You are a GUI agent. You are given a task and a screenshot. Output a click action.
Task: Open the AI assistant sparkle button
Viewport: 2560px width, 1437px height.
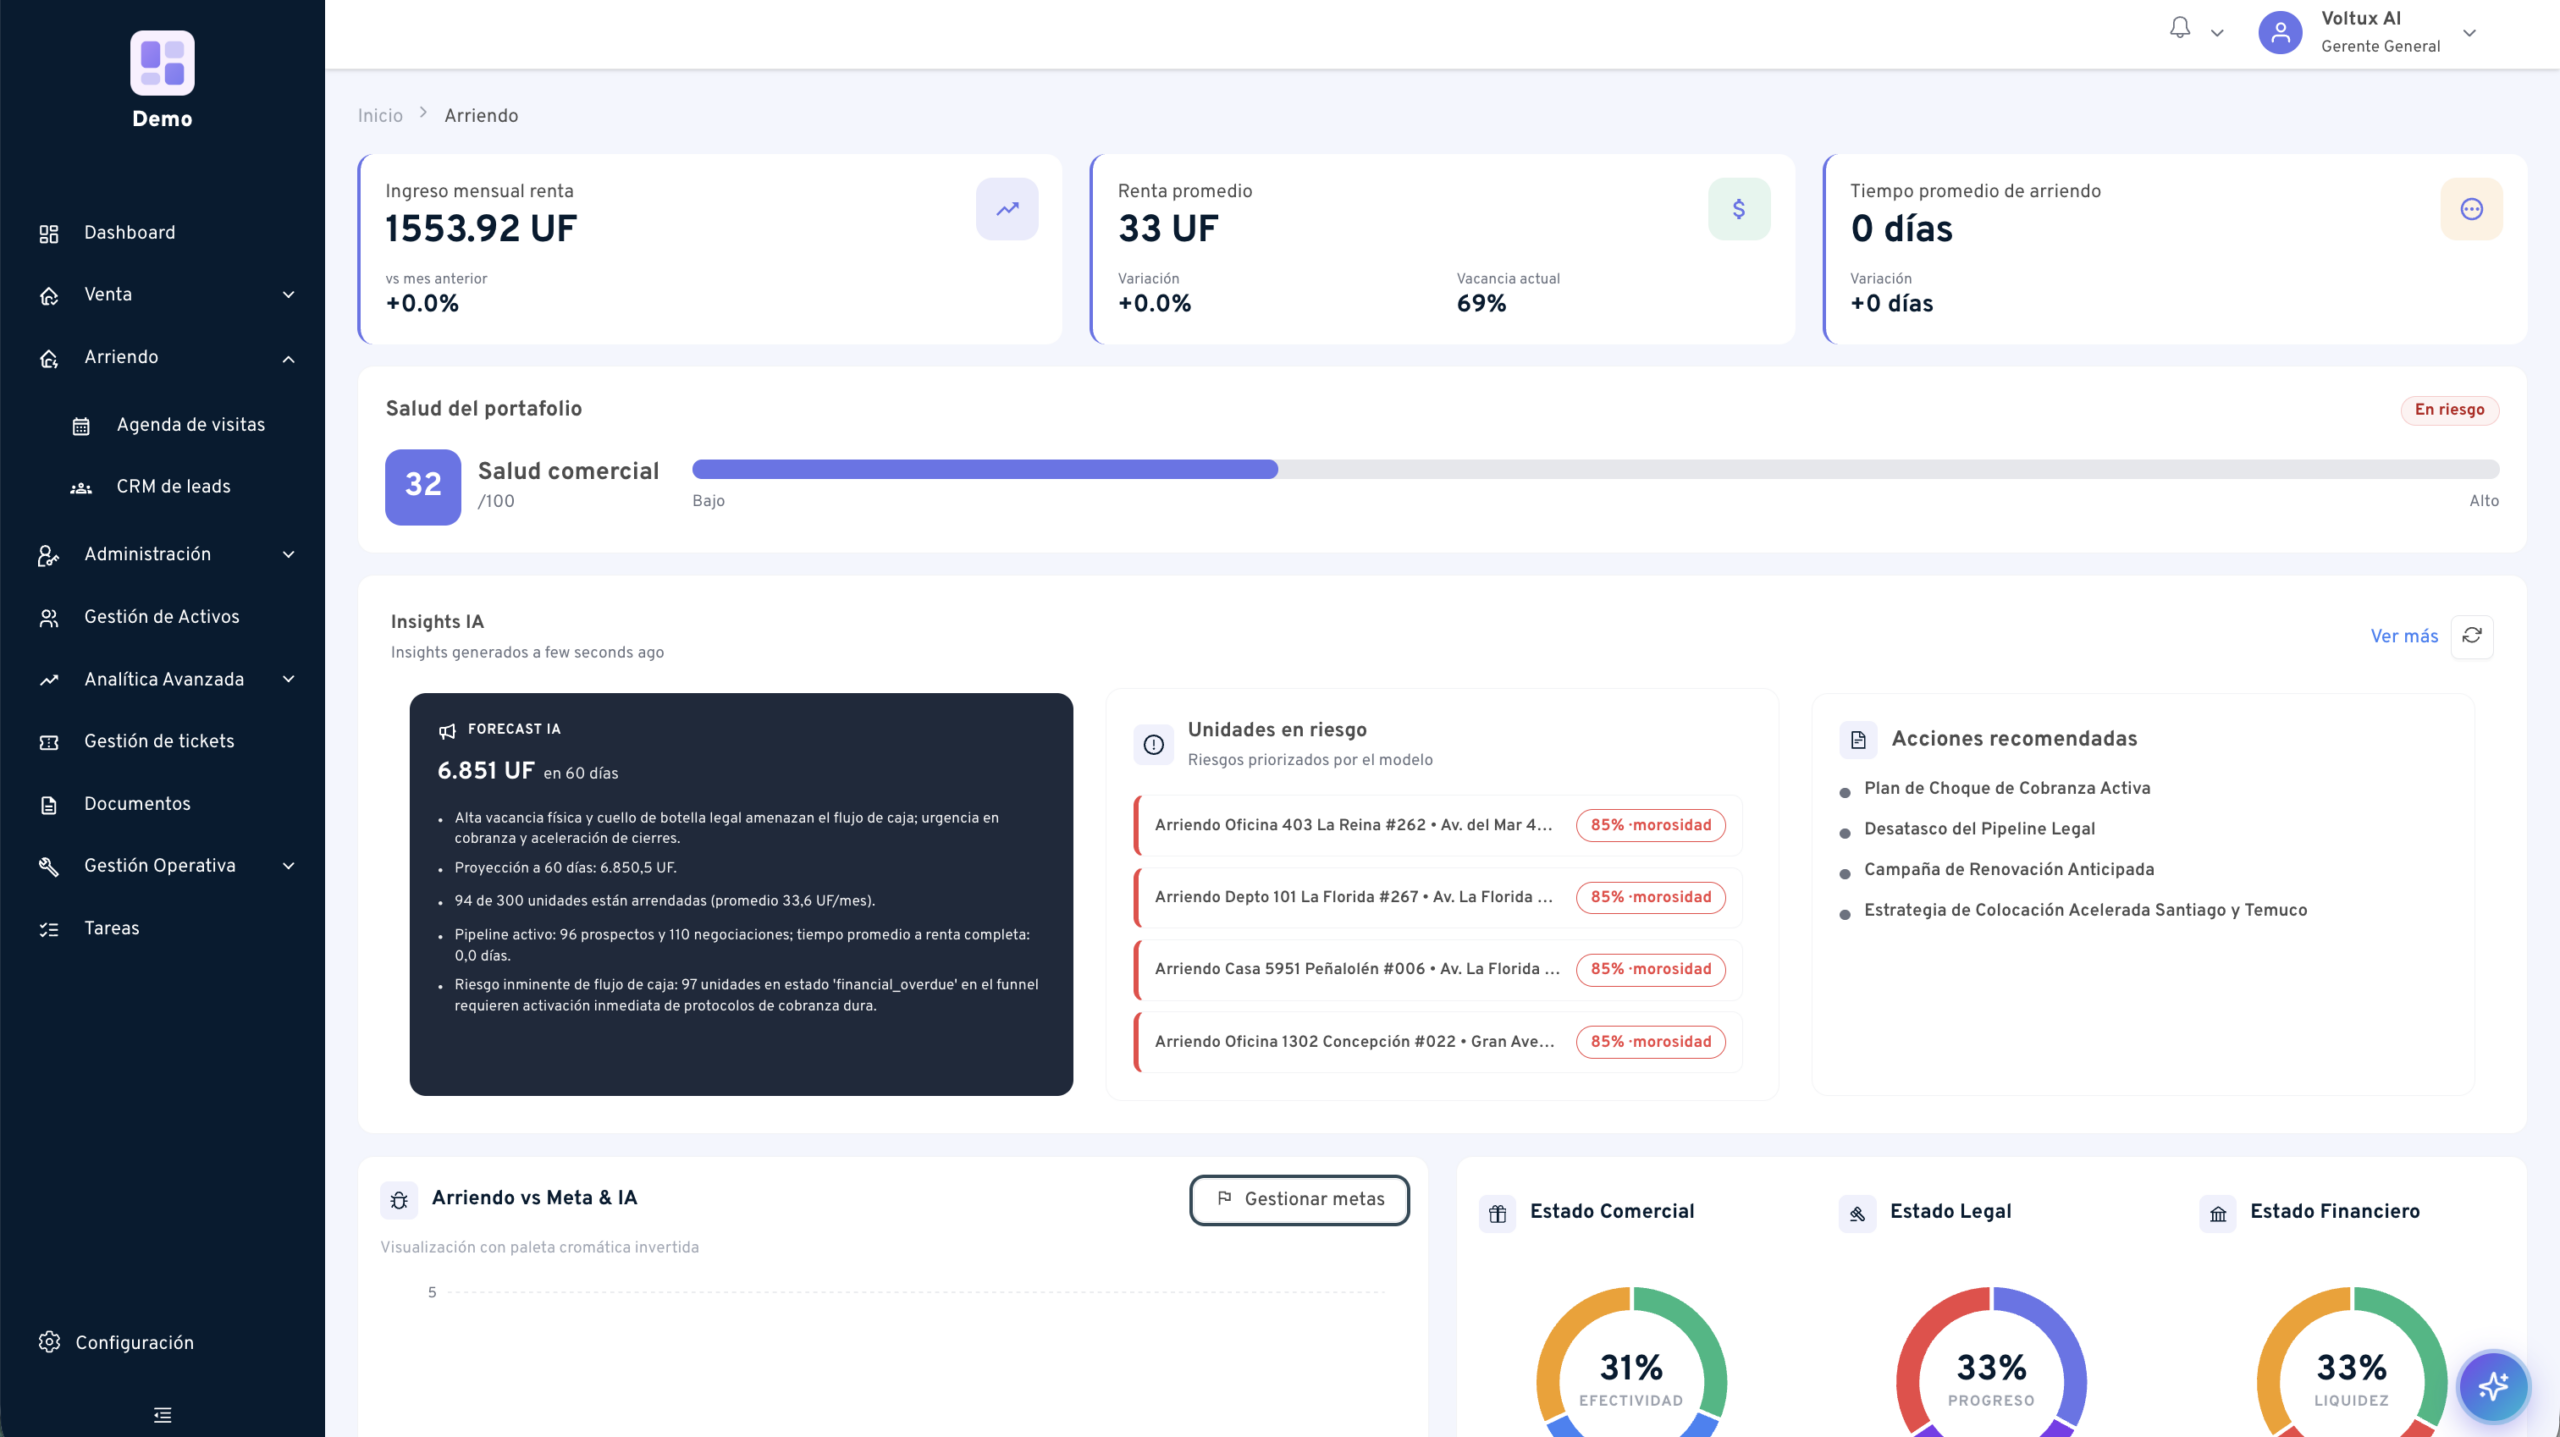tap(2493, 1386)
